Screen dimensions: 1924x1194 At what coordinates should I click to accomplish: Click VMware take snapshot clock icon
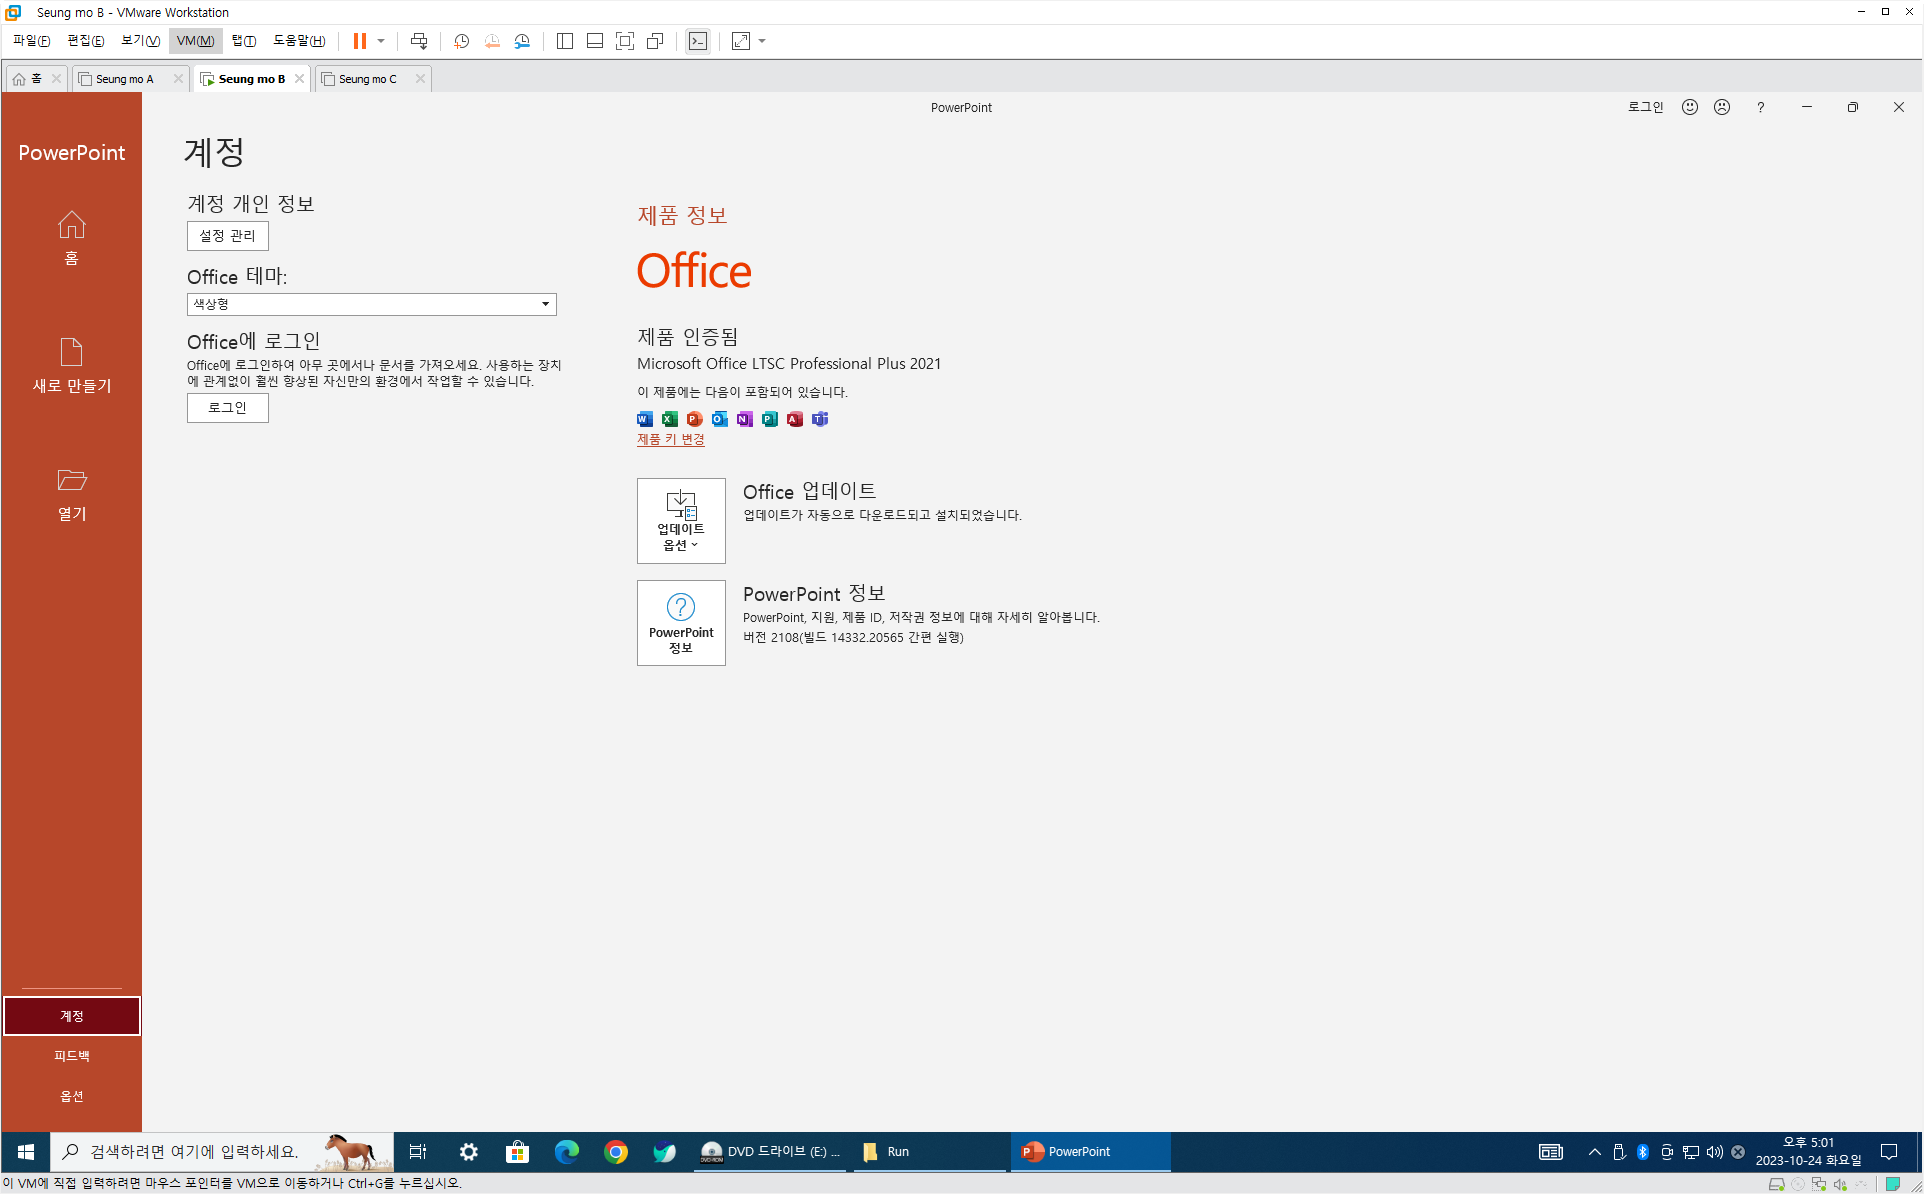coord(461,41)
